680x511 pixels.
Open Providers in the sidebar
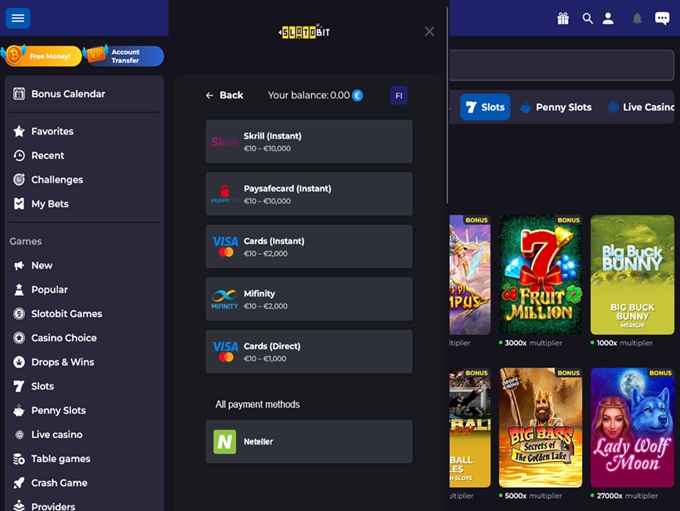coord(44,506)
